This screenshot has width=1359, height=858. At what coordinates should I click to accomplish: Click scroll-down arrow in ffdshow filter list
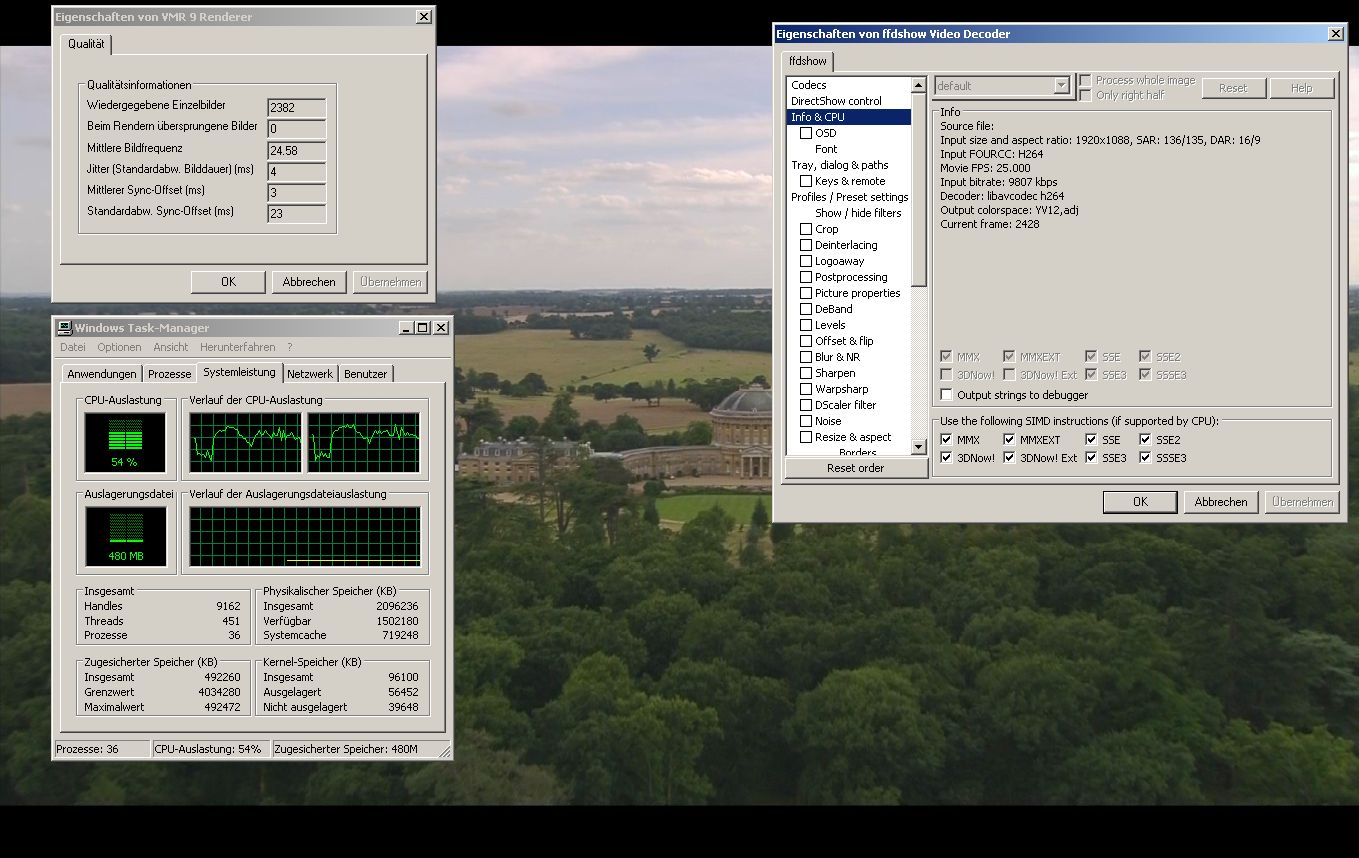[919, 447]
